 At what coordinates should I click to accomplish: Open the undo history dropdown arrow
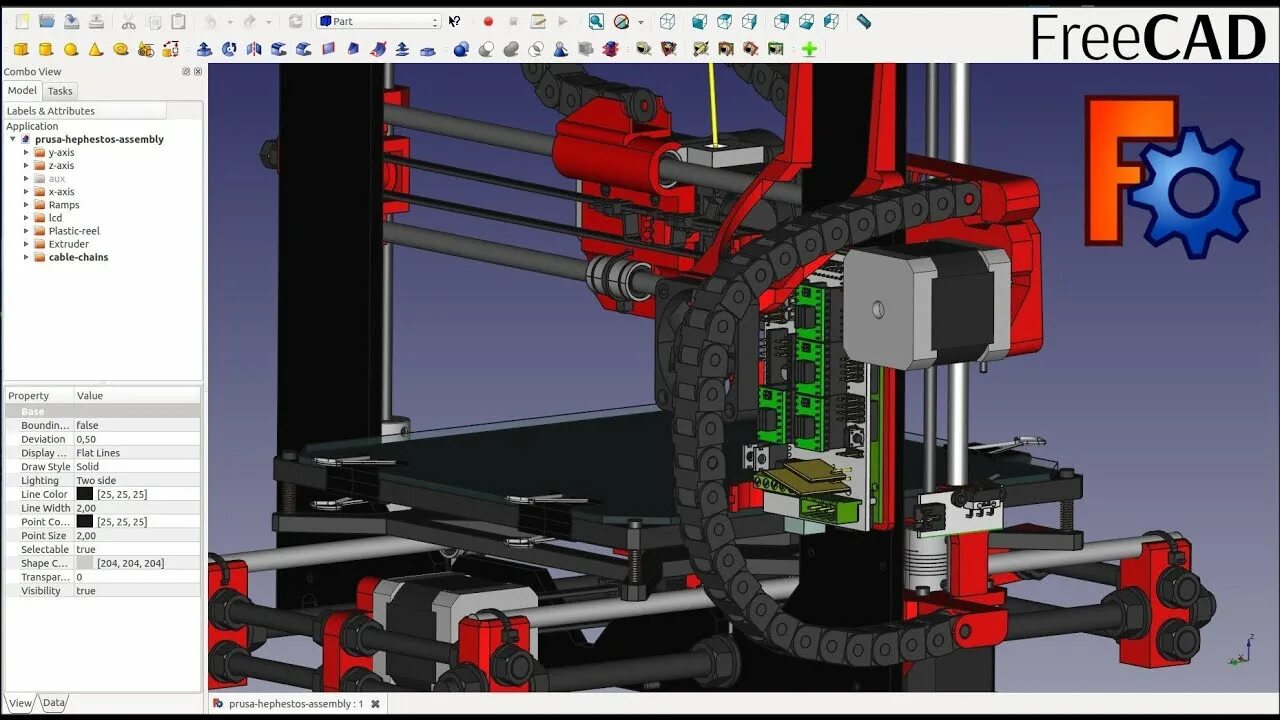tap(230, 22)
